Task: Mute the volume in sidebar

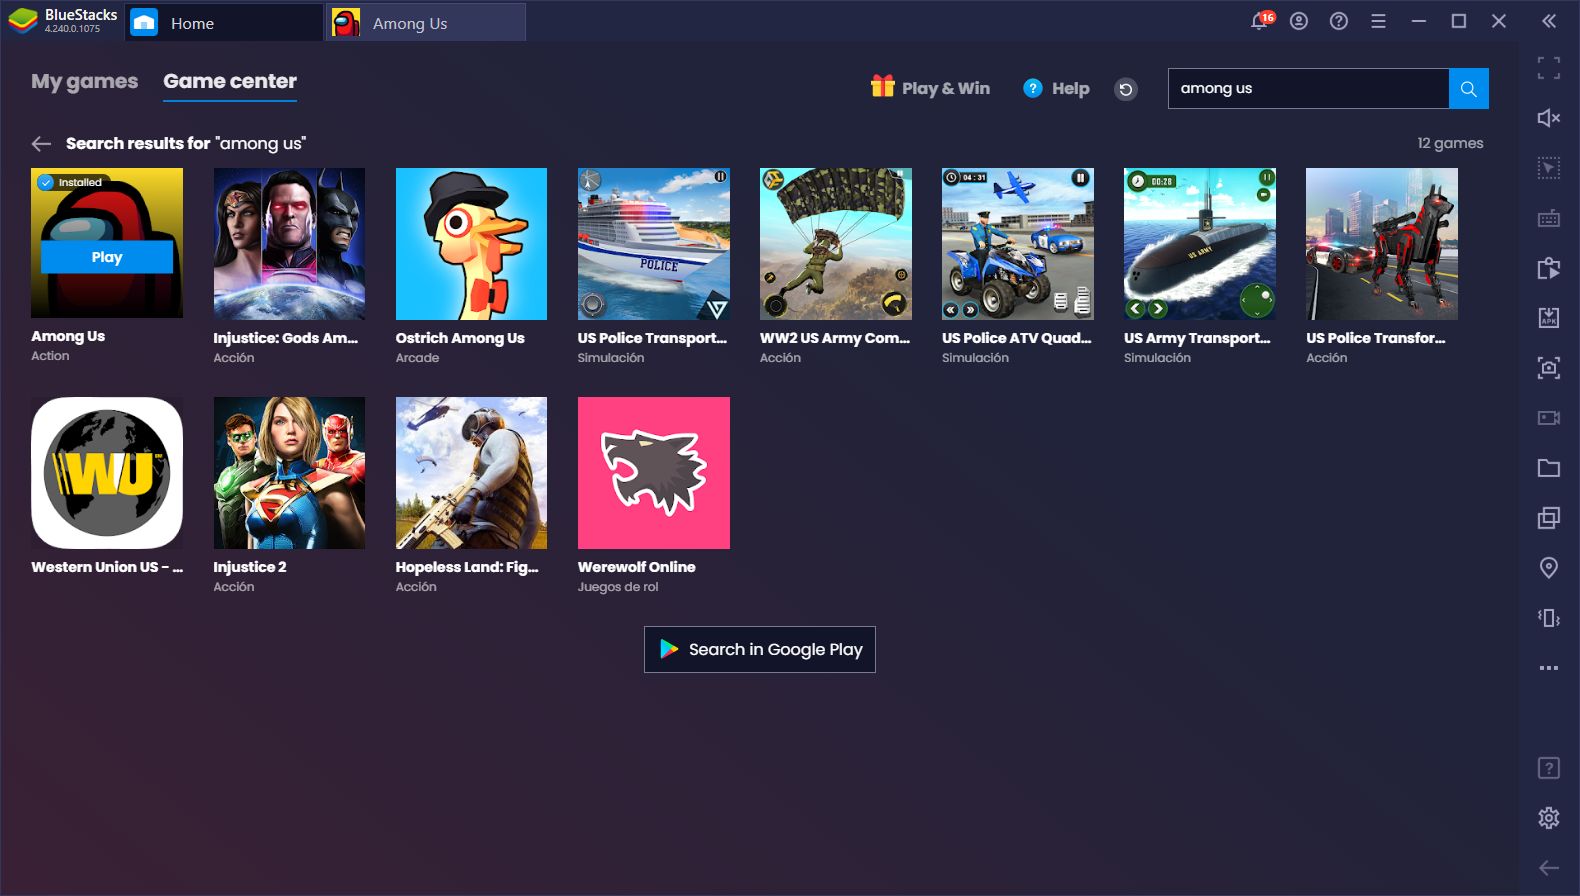Action: [1549, 118]
